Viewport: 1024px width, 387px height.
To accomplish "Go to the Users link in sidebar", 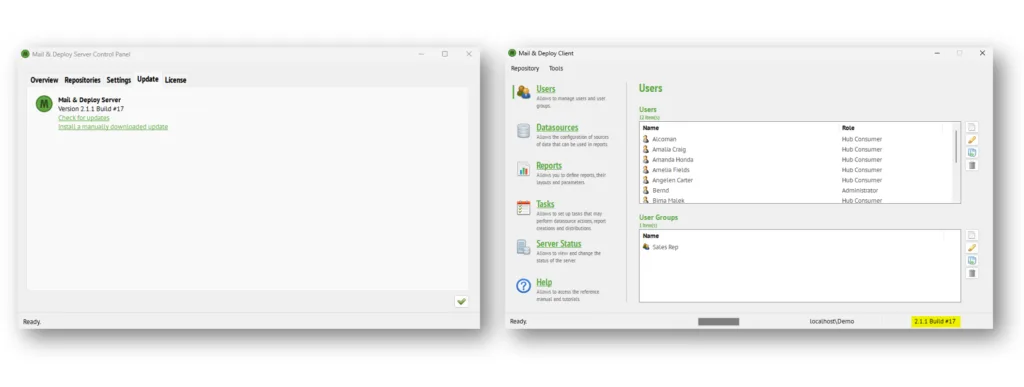I will pyautogui.click(x=546, y=89).
